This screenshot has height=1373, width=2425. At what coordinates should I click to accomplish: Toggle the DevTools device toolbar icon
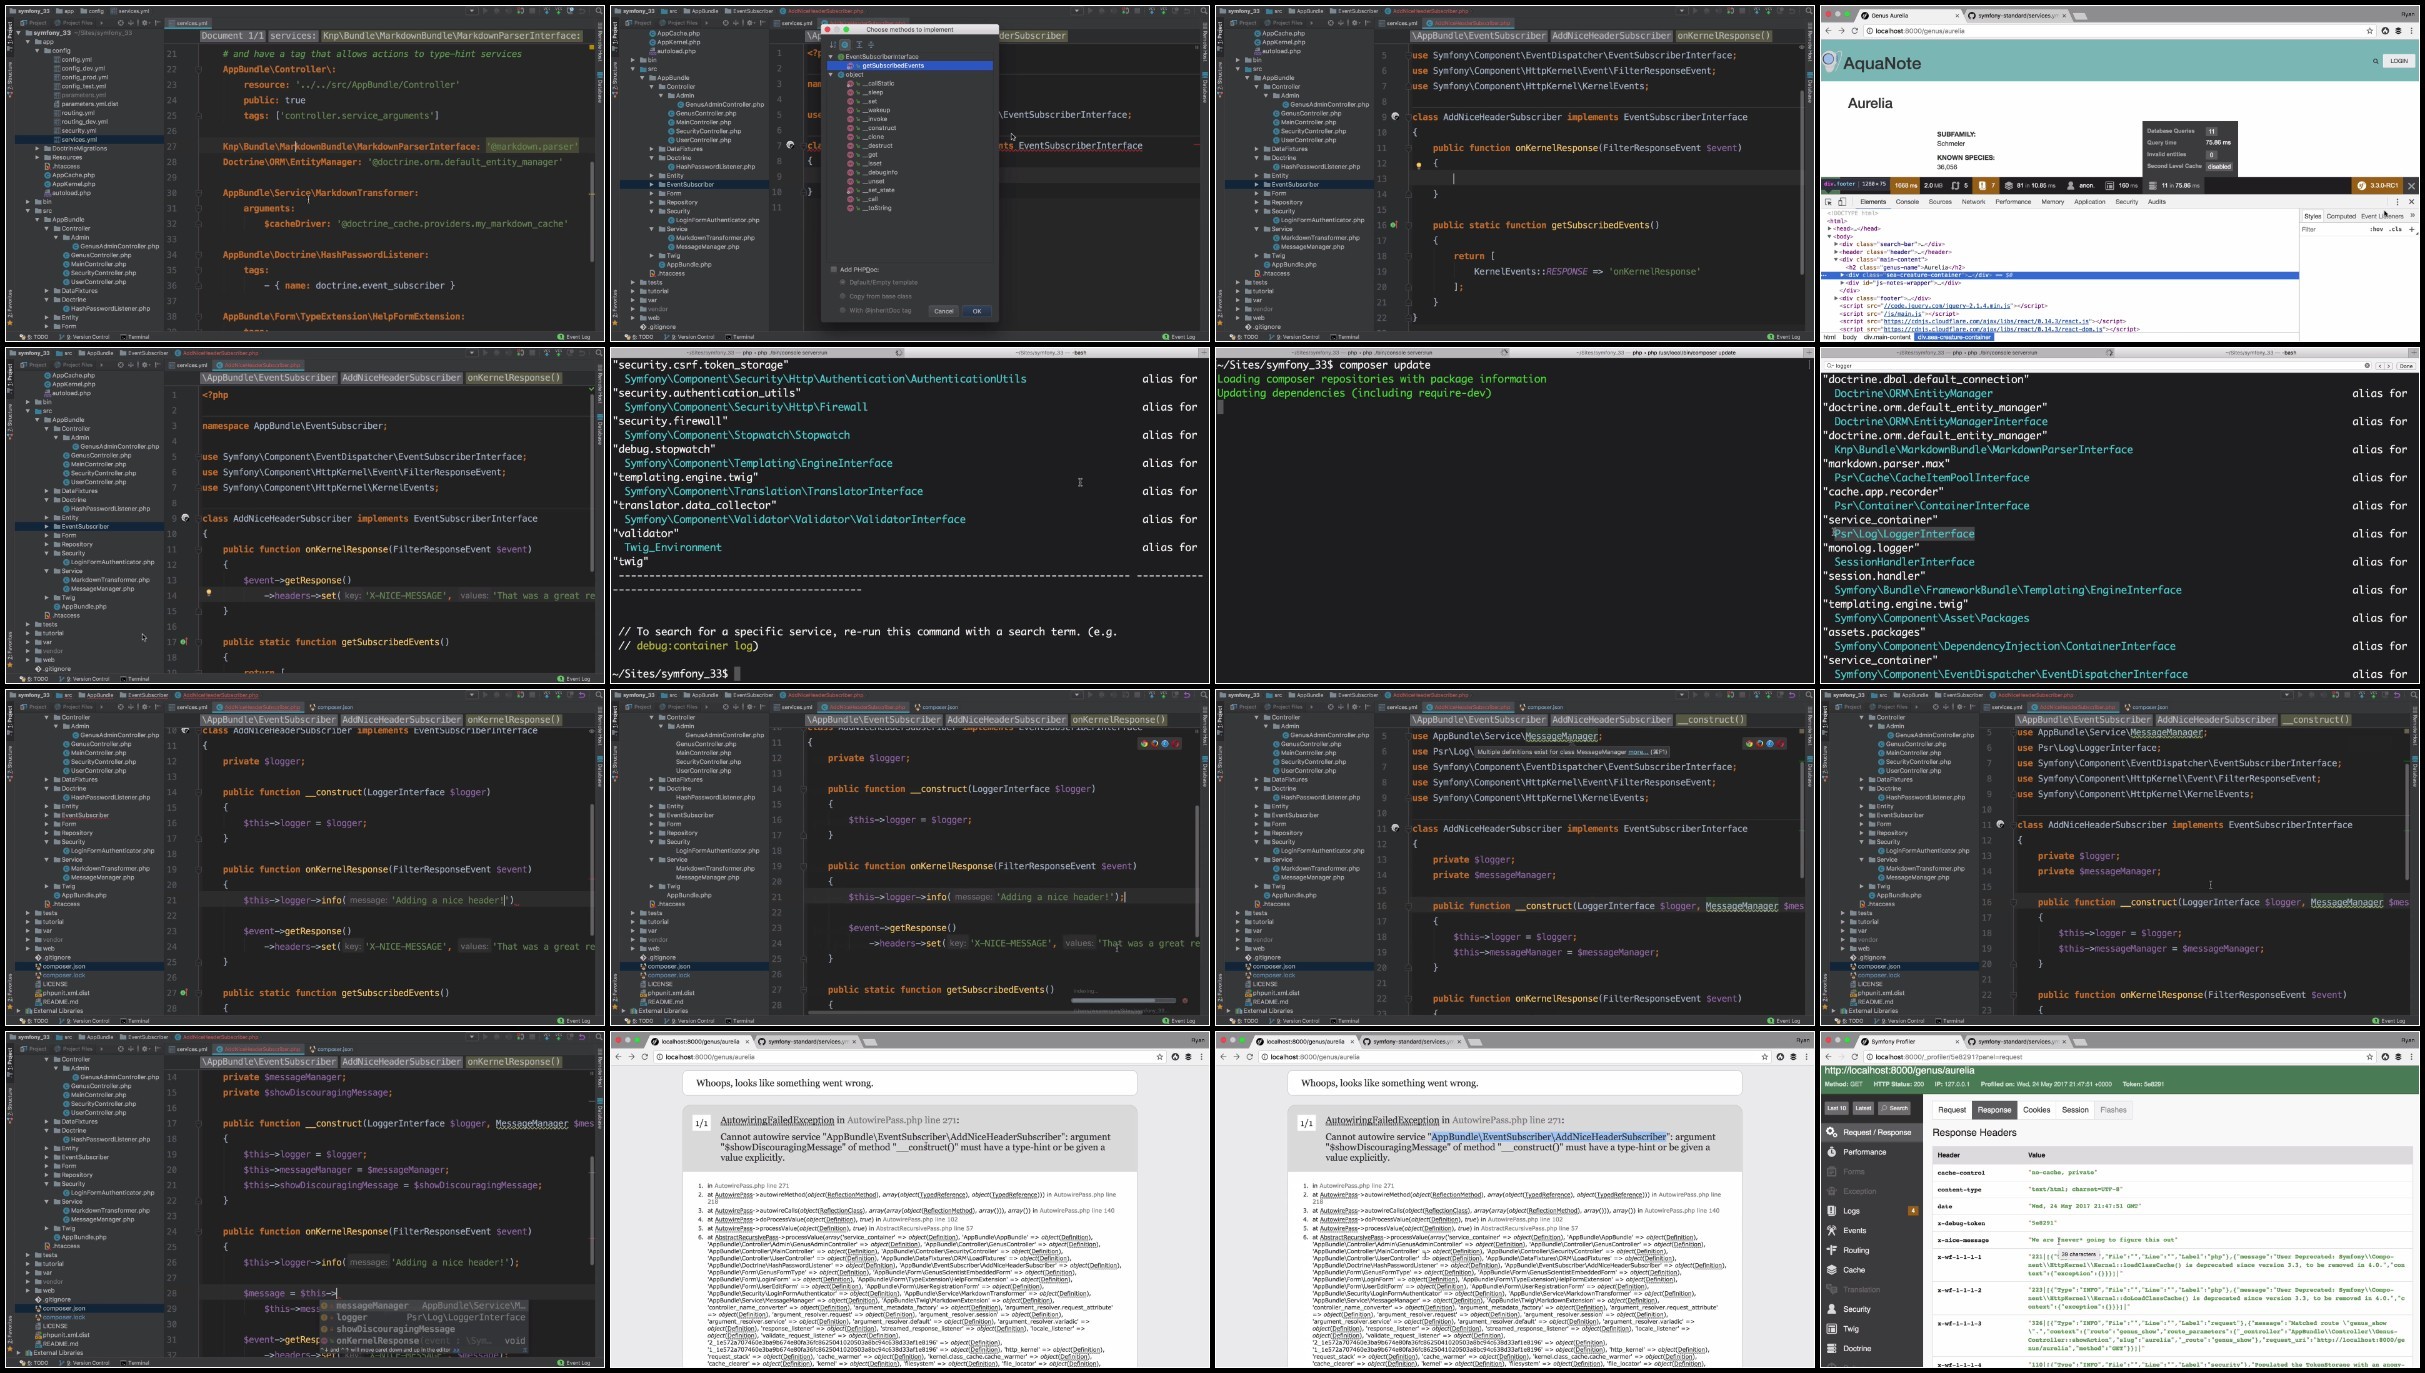tap(1842, 202)
